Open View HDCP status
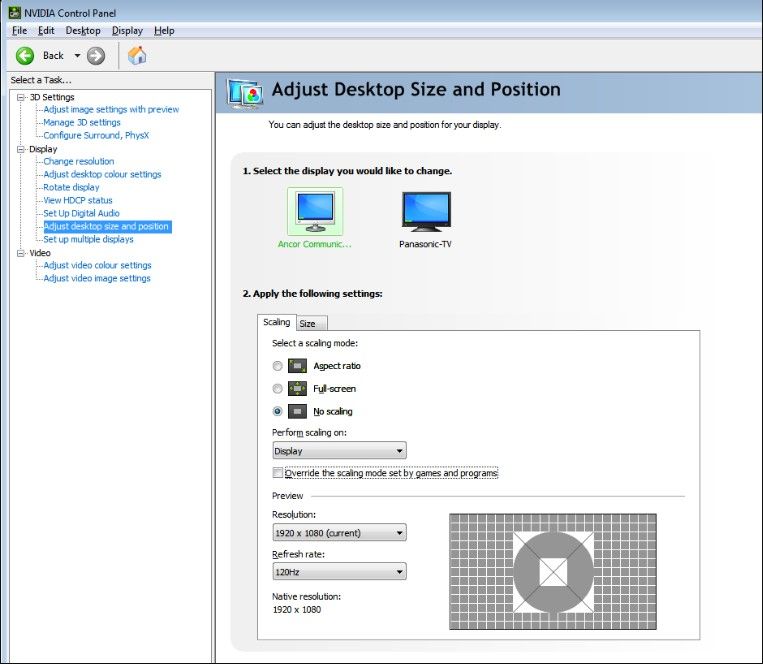Viewport: 763px width, 664px height. (78, 200)
